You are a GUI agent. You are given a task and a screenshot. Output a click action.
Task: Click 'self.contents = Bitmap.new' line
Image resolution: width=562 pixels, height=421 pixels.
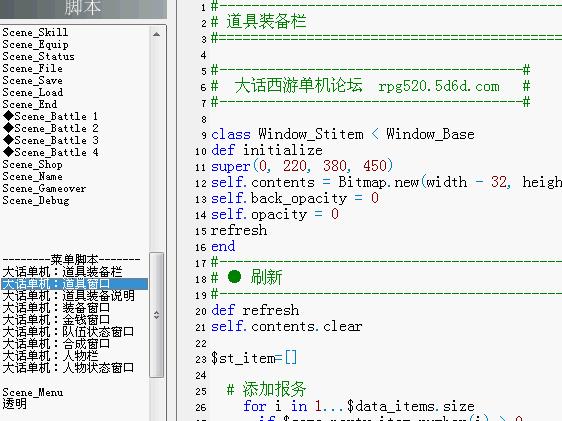386,182
